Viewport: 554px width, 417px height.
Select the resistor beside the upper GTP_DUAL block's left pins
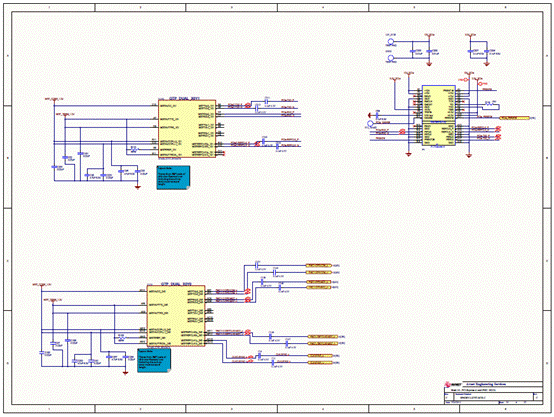134,149
